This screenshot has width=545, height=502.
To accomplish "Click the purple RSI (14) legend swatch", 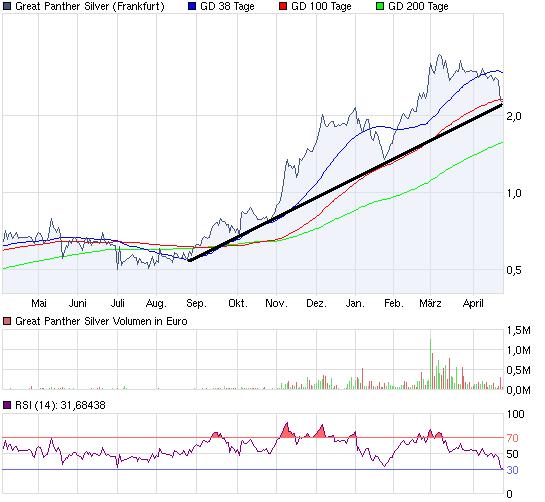I will pos(7,405).
